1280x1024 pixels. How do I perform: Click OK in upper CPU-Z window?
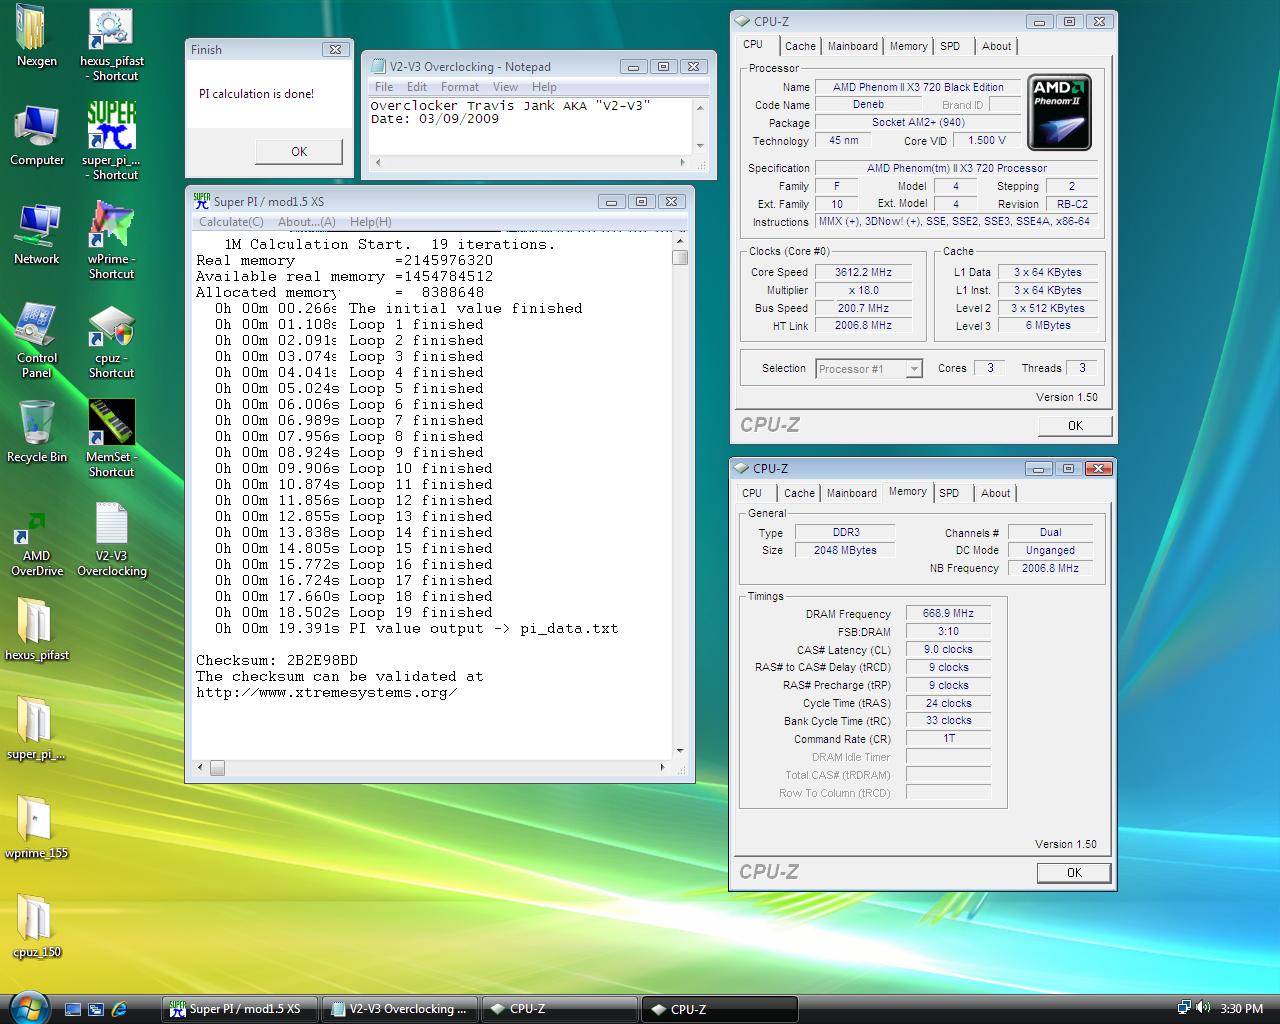(x=1075, y=425)
